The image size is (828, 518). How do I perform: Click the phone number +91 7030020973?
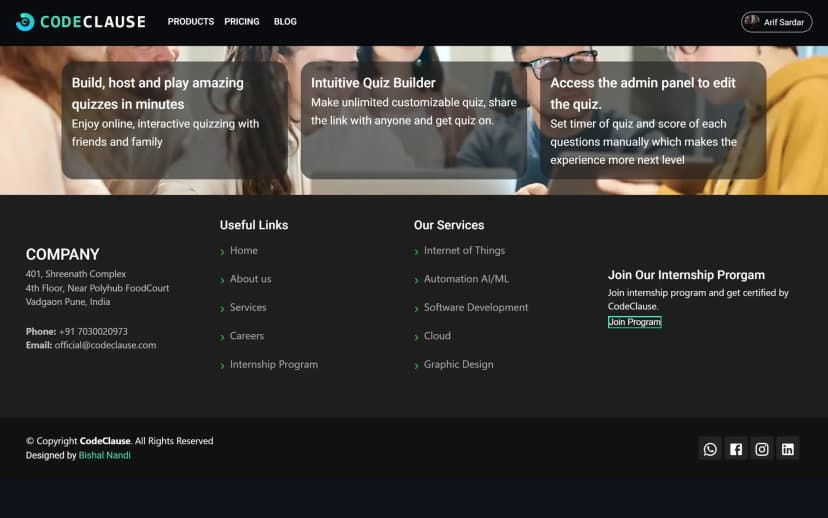(x=93, y=331)
